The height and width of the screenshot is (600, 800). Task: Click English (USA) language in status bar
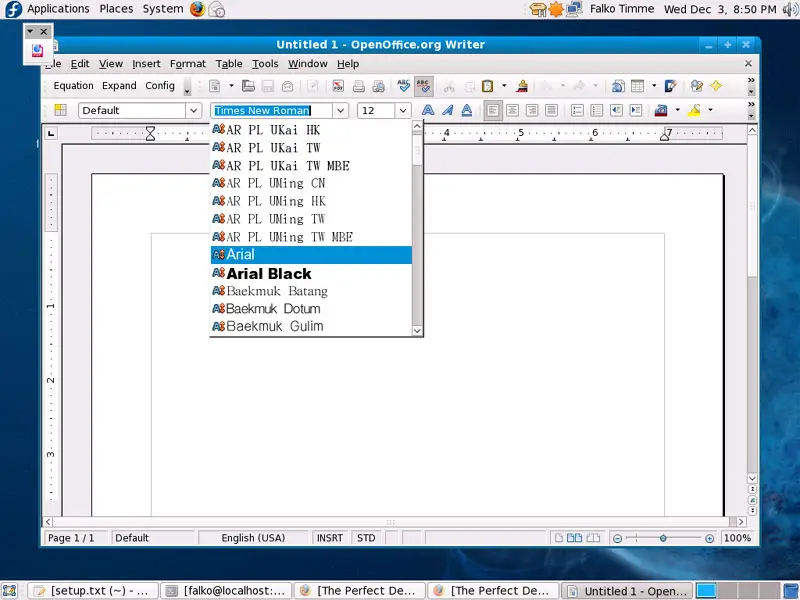pos(253,538)
